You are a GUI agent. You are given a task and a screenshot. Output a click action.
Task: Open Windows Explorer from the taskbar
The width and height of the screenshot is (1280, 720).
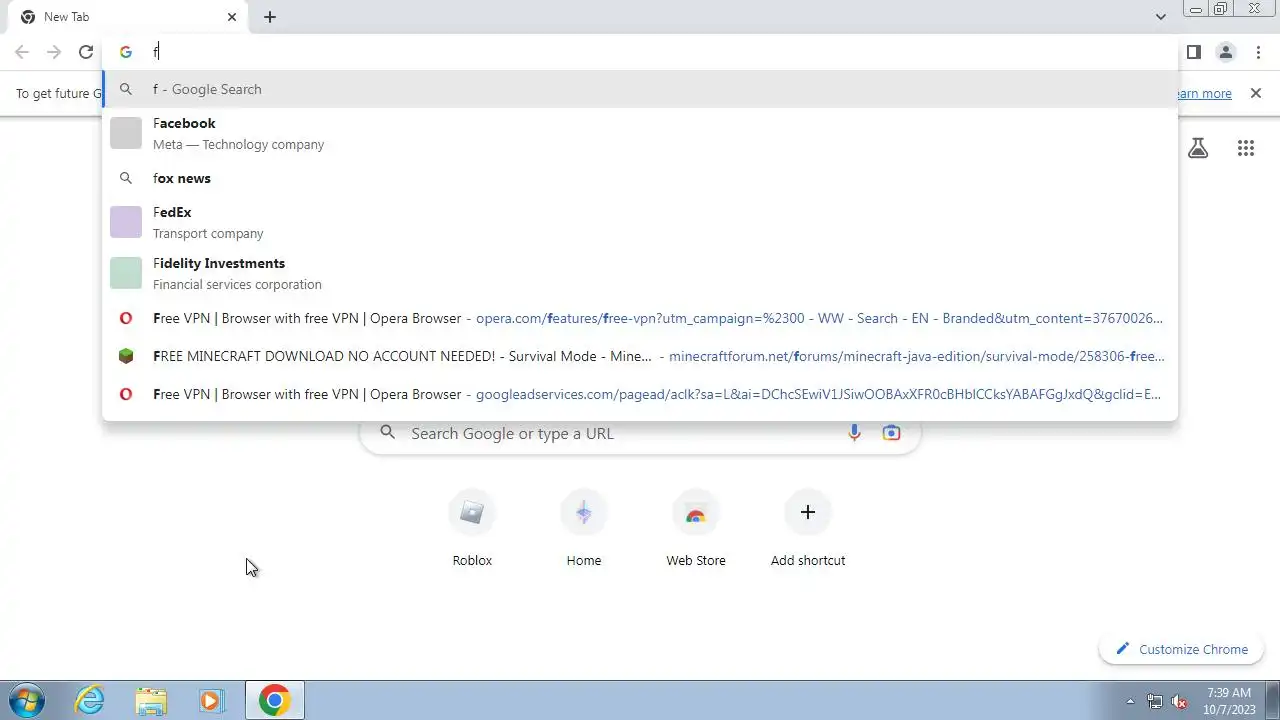pyautogui.click(x=151, y=700)
